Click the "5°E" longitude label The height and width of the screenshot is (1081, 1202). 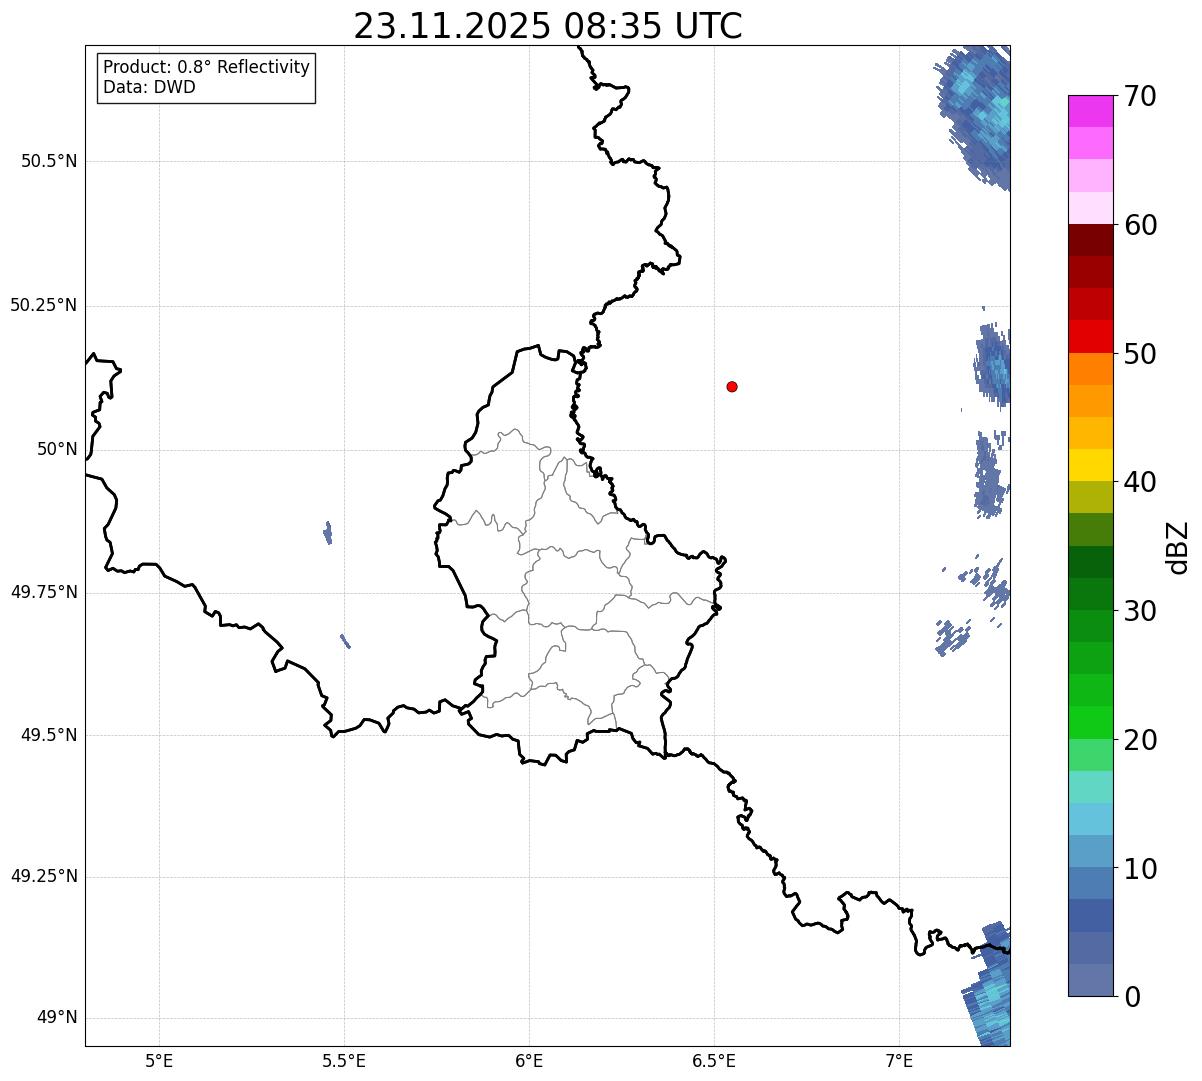point(159,1060)
